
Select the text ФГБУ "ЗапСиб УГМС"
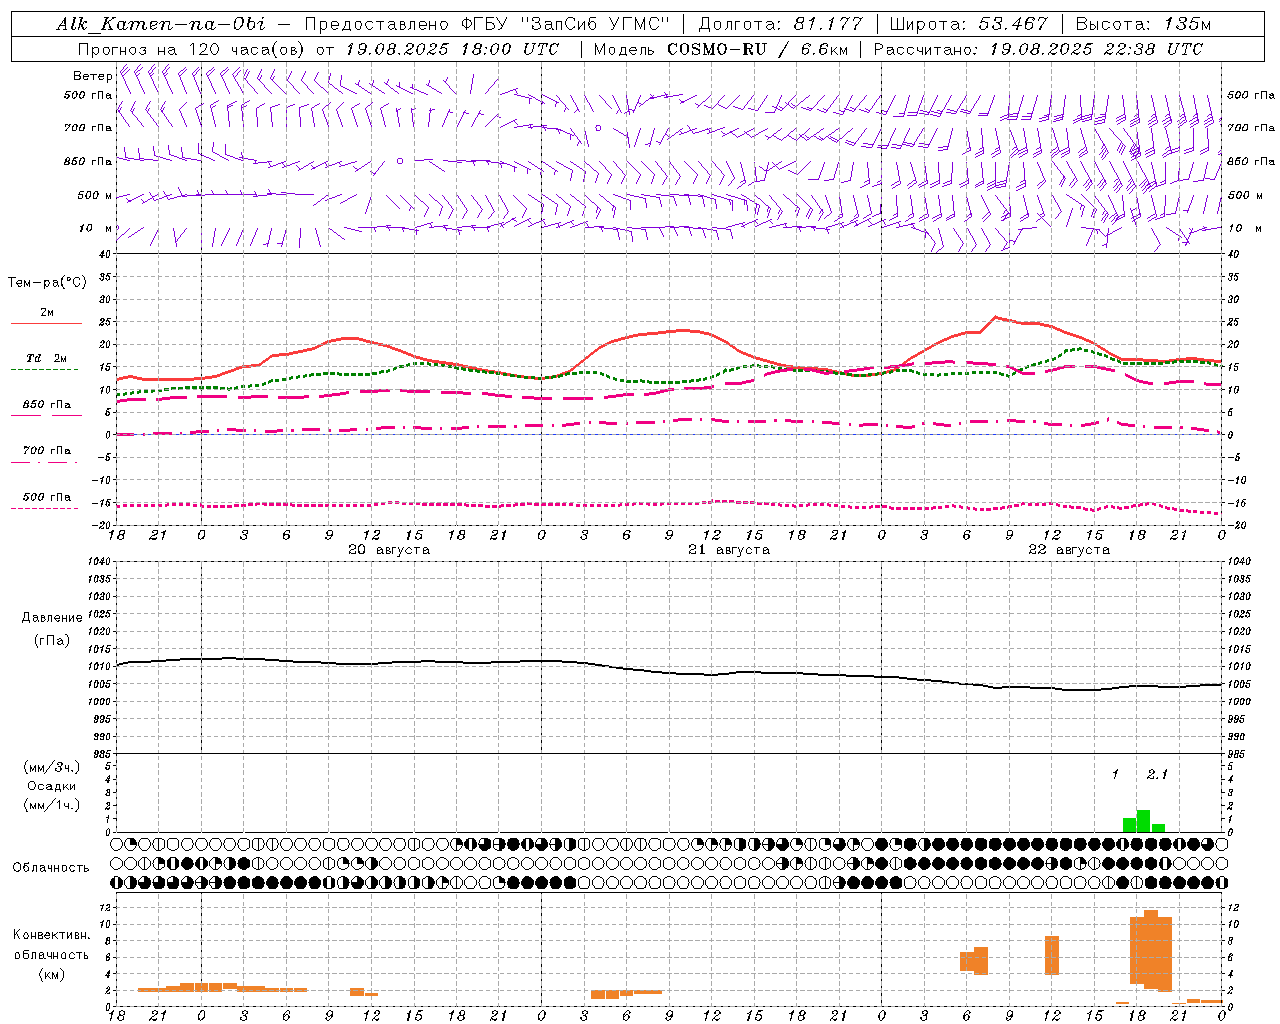pos(567,24)
